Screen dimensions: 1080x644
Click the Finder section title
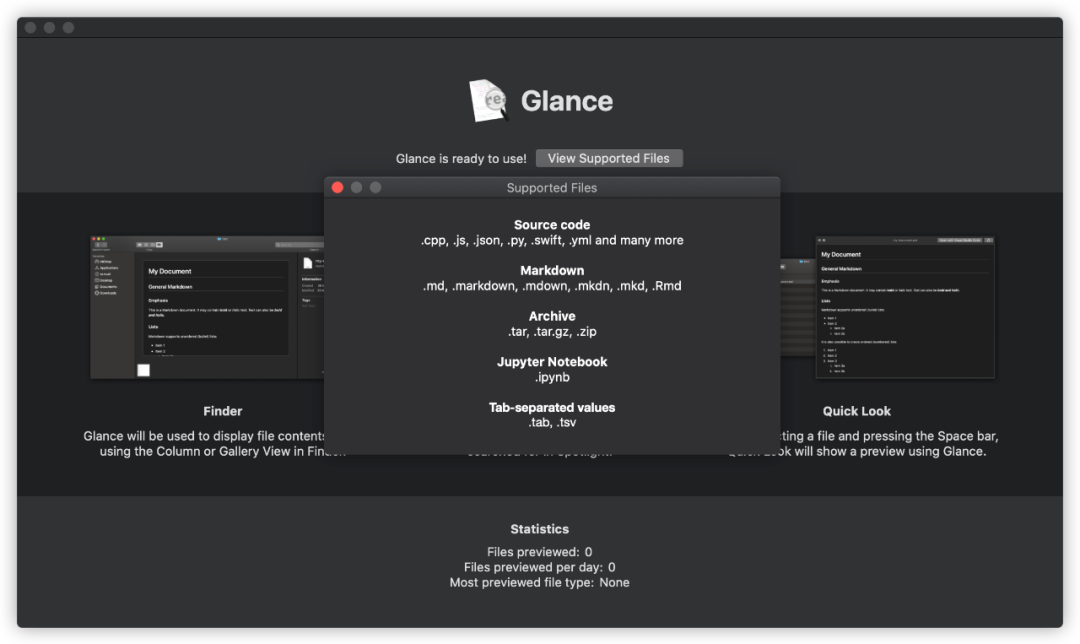[x=222, y=411]
